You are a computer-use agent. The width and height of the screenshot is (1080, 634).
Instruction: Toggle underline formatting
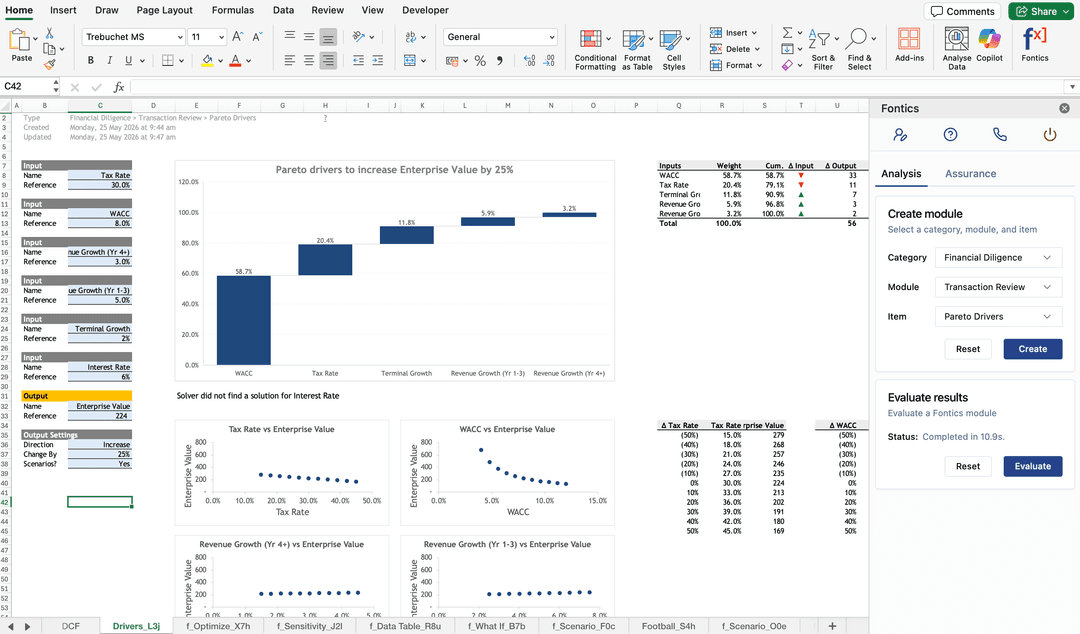click(x=128, y=61)
